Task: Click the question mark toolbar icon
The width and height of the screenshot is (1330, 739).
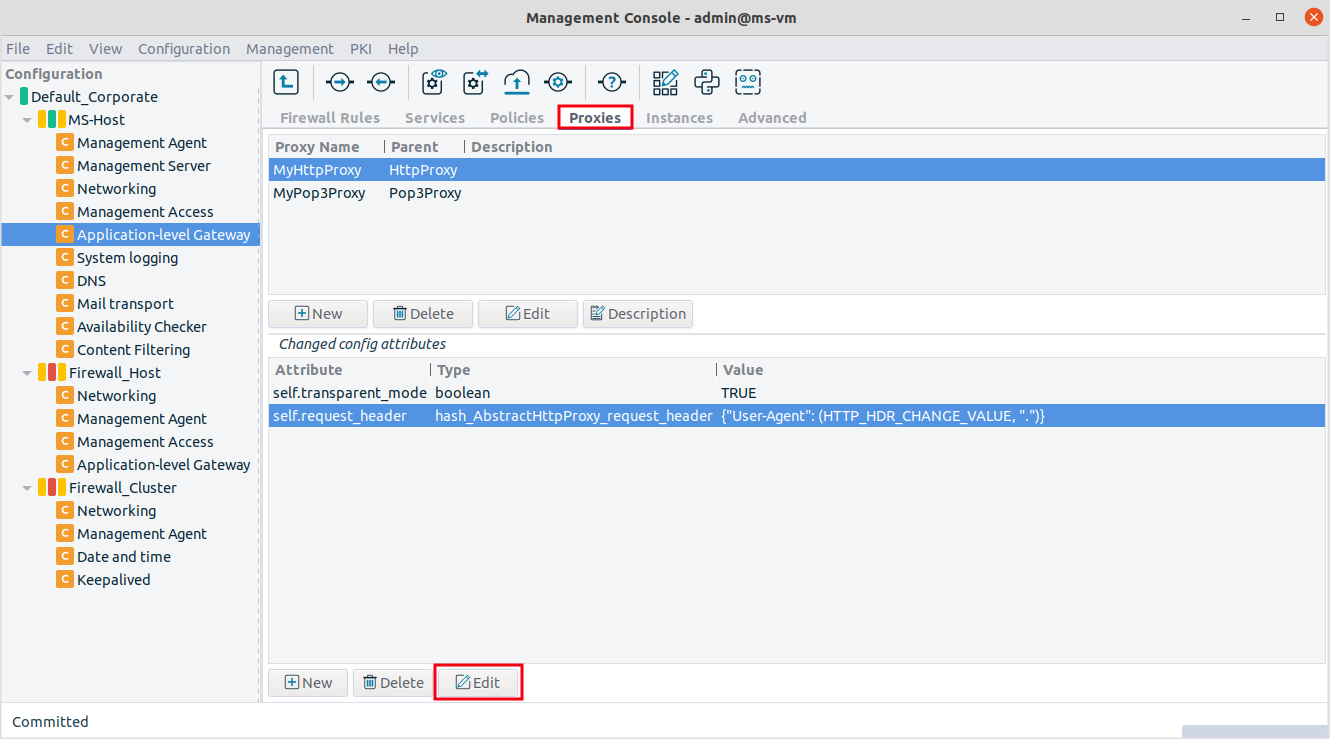Action: pyautogui.click(x=611, y=82)
